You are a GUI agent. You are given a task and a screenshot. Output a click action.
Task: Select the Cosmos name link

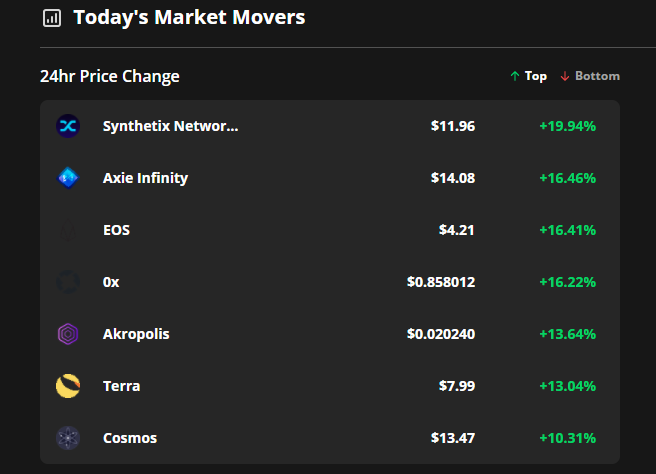(130, 438)
